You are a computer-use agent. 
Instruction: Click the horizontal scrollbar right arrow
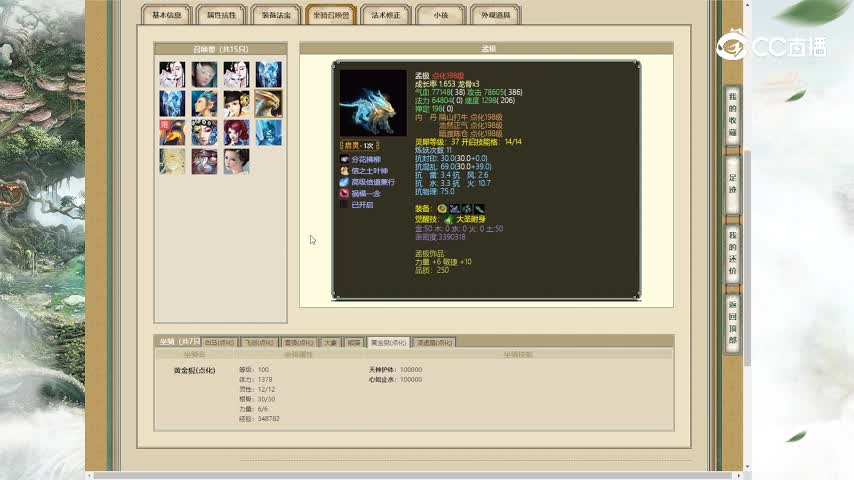click(x=739, y=476)
